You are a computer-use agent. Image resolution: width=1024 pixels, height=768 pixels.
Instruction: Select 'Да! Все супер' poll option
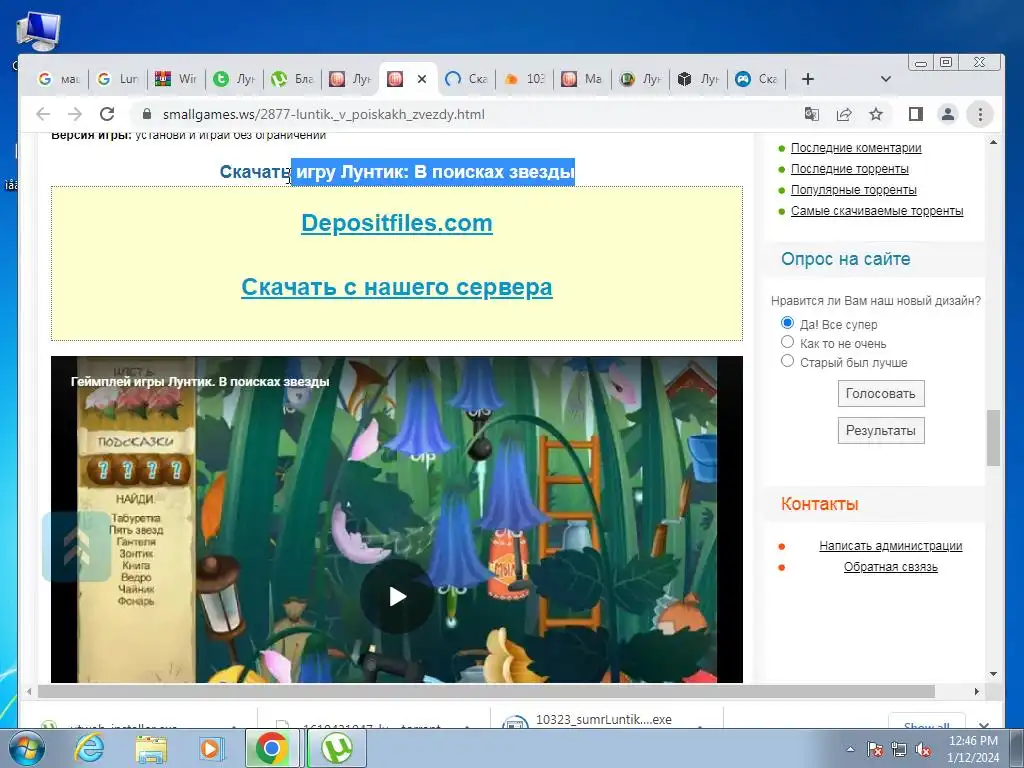(x=788, y=323)
